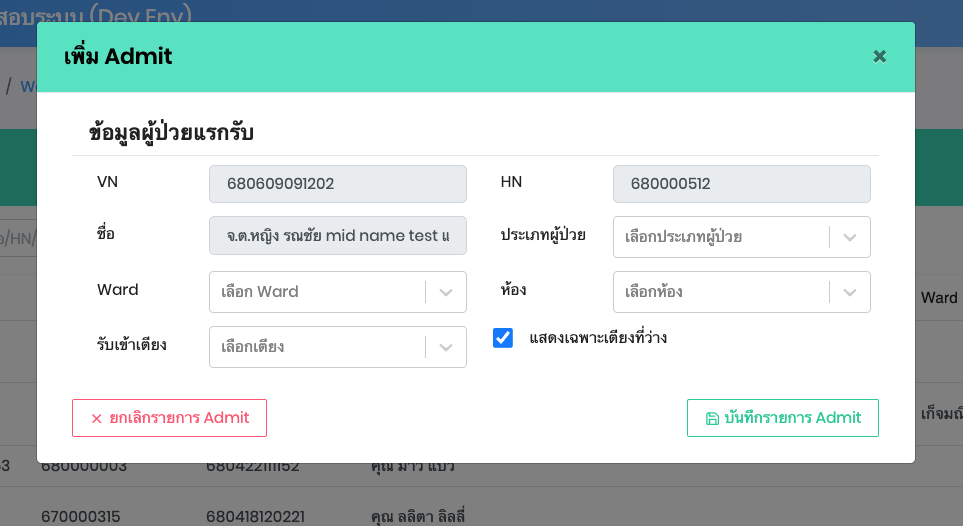Viewport: 963px width, 526px height.
Task: Open the ประเภทผู้ป่วย dropdown chevron
Action: point(850,237)
